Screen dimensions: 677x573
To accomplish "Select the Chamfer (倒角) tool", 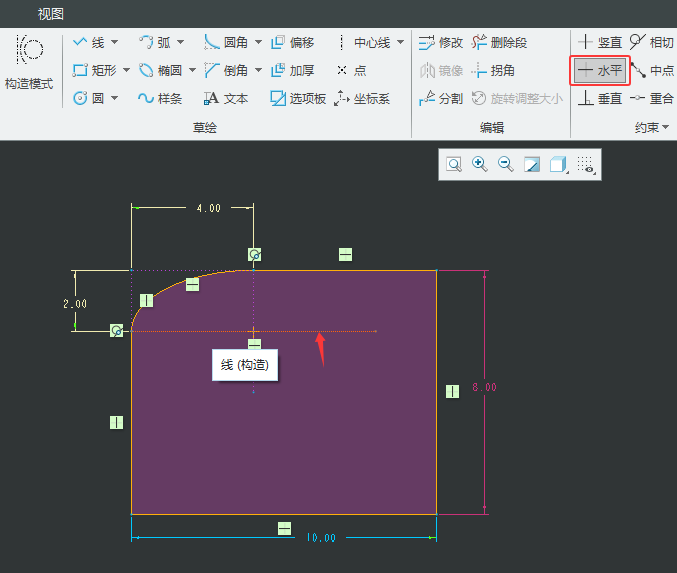I will (x=226, y=70).
